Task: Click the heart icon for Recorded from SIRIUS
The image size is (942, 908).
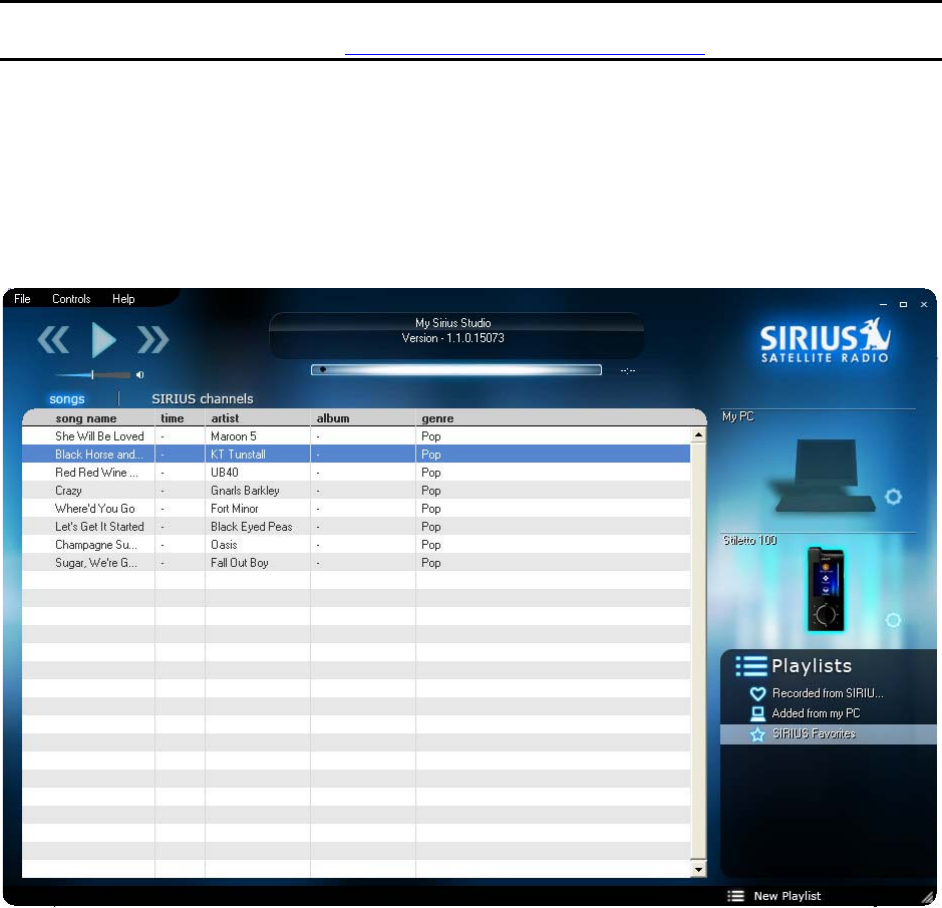Action: point(758,693)
